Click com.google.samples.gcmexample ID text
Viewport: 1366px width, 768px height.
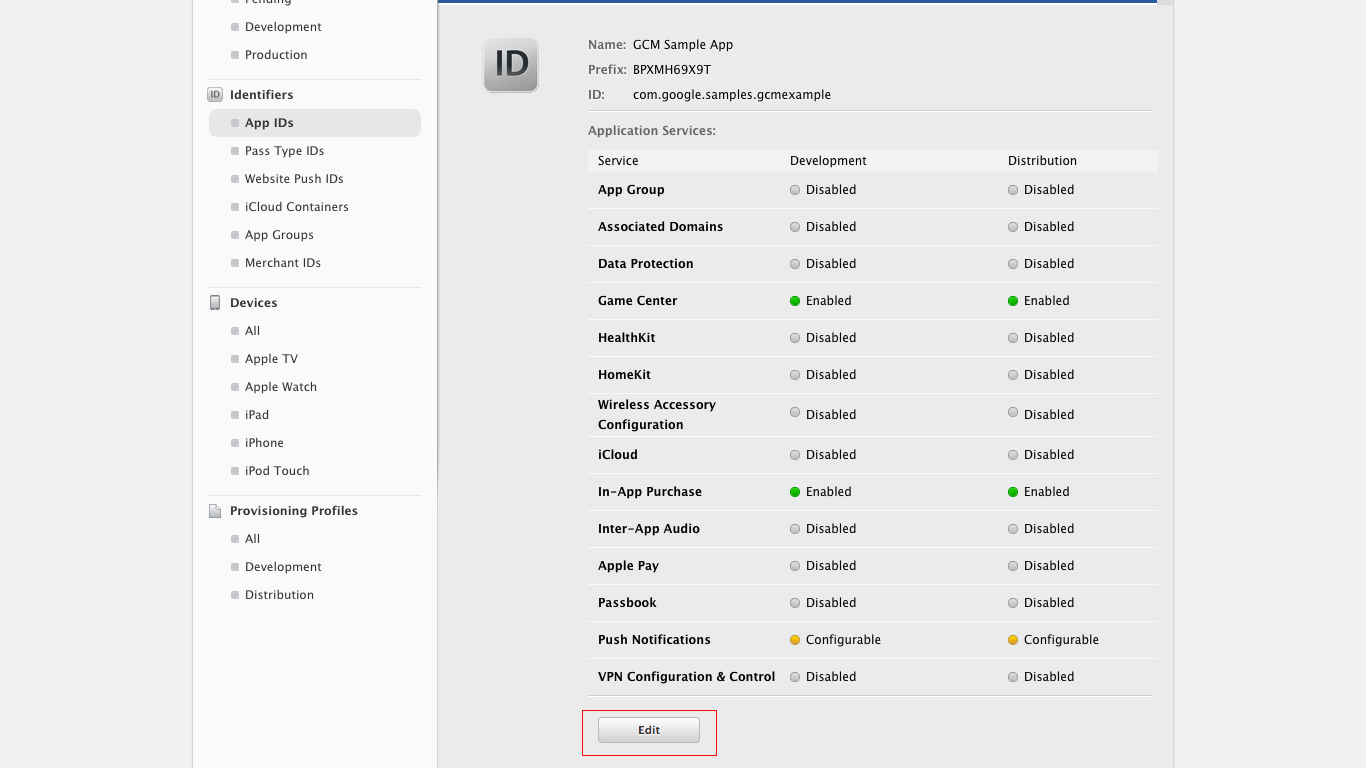[732, 95]
